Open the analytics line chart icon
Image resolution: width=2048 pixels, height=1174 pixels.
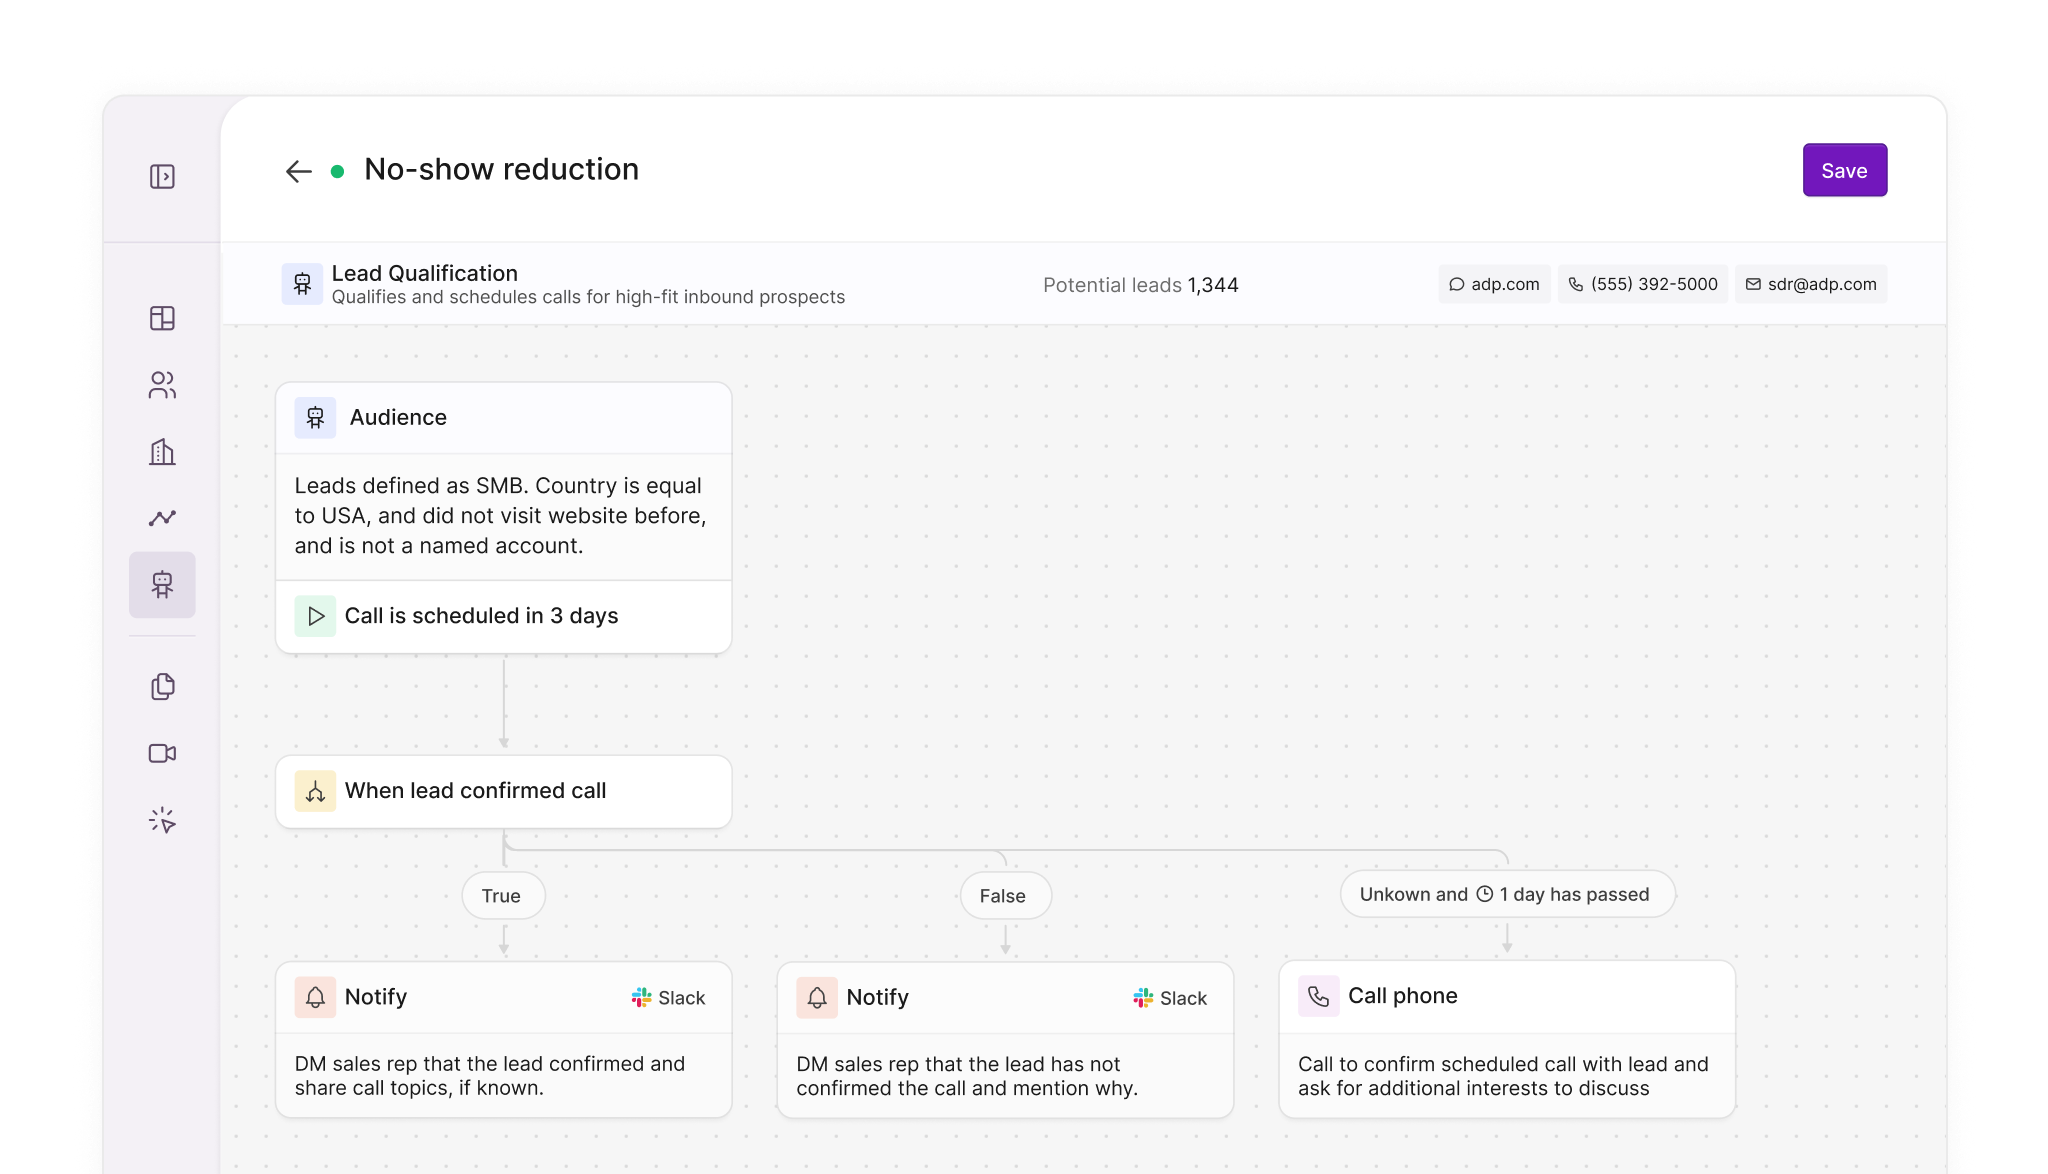(x=162, y=518)
